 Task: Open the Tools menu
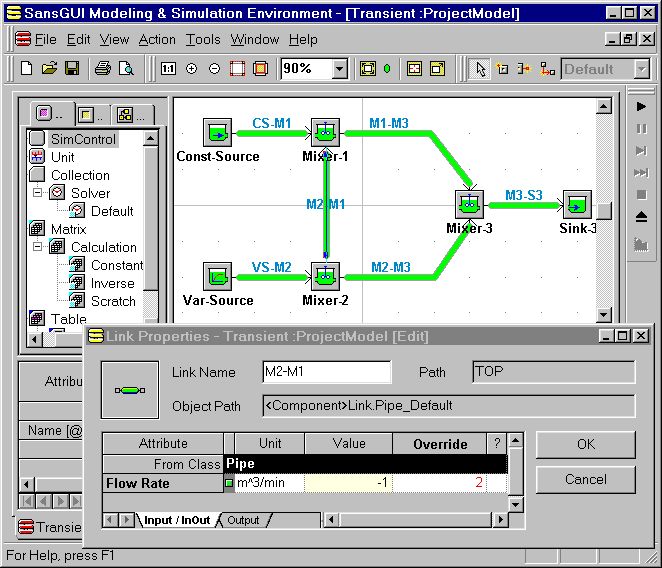[203, 40]
